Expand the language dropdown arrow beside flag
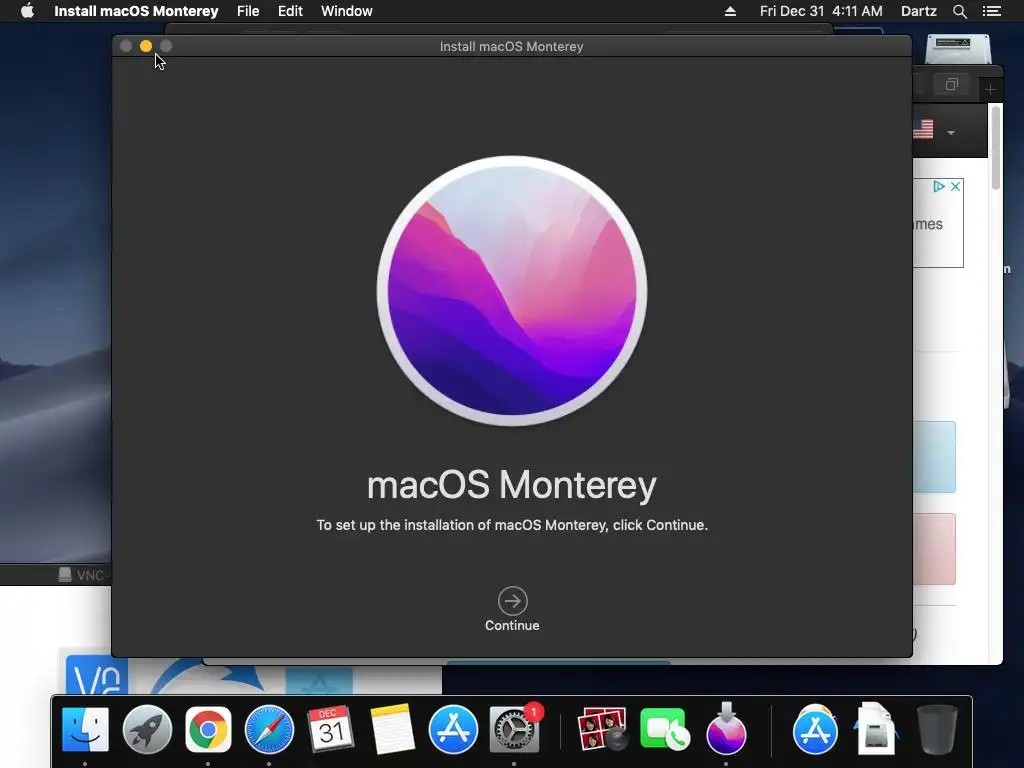The width and height of the screenshot is (1024, 768). click(x=951, y=133)
